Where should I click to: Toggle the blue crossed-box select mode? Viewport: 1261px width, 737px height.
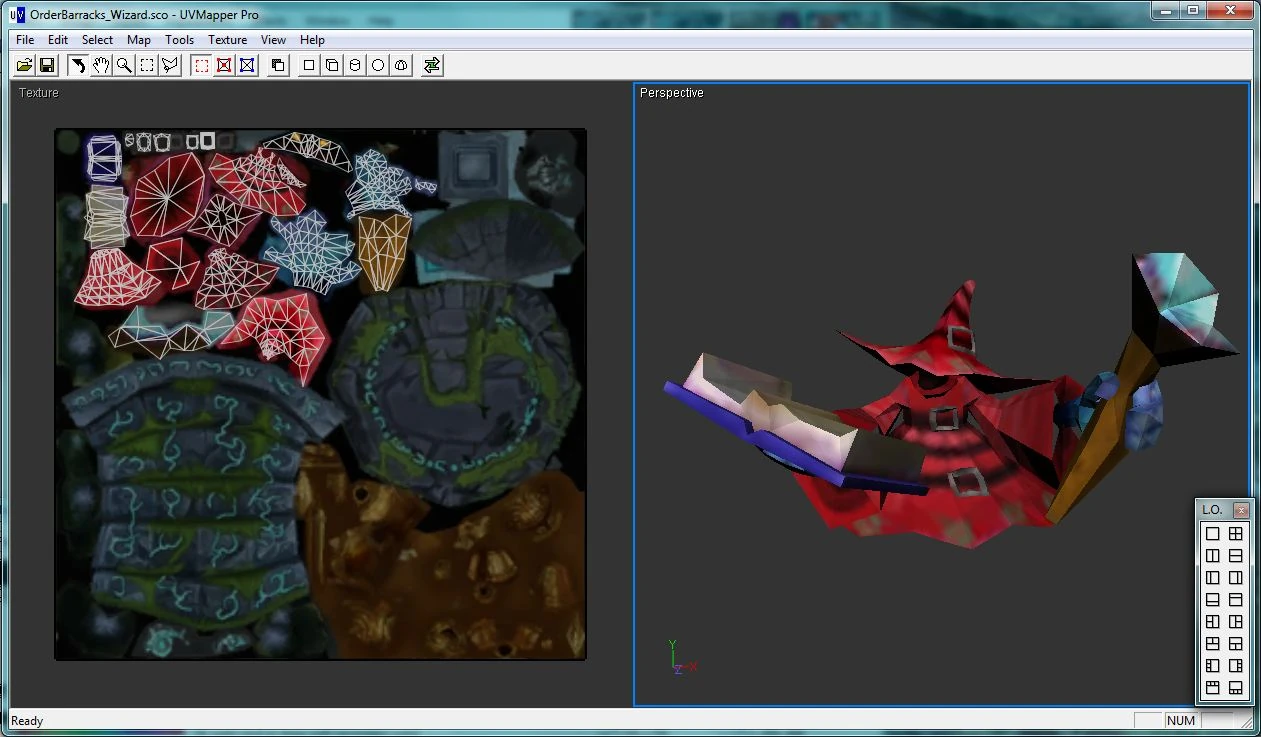(247, 65)
